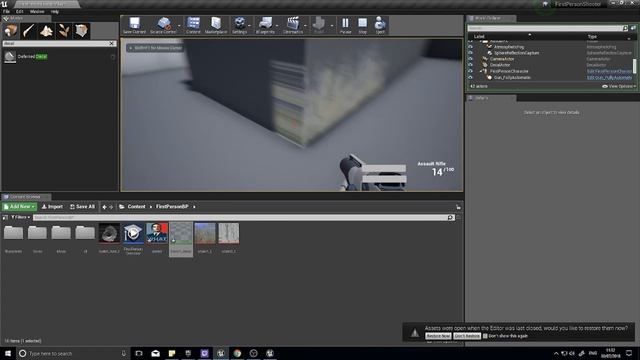Click Save All in Content Browser

click(82, 207)
